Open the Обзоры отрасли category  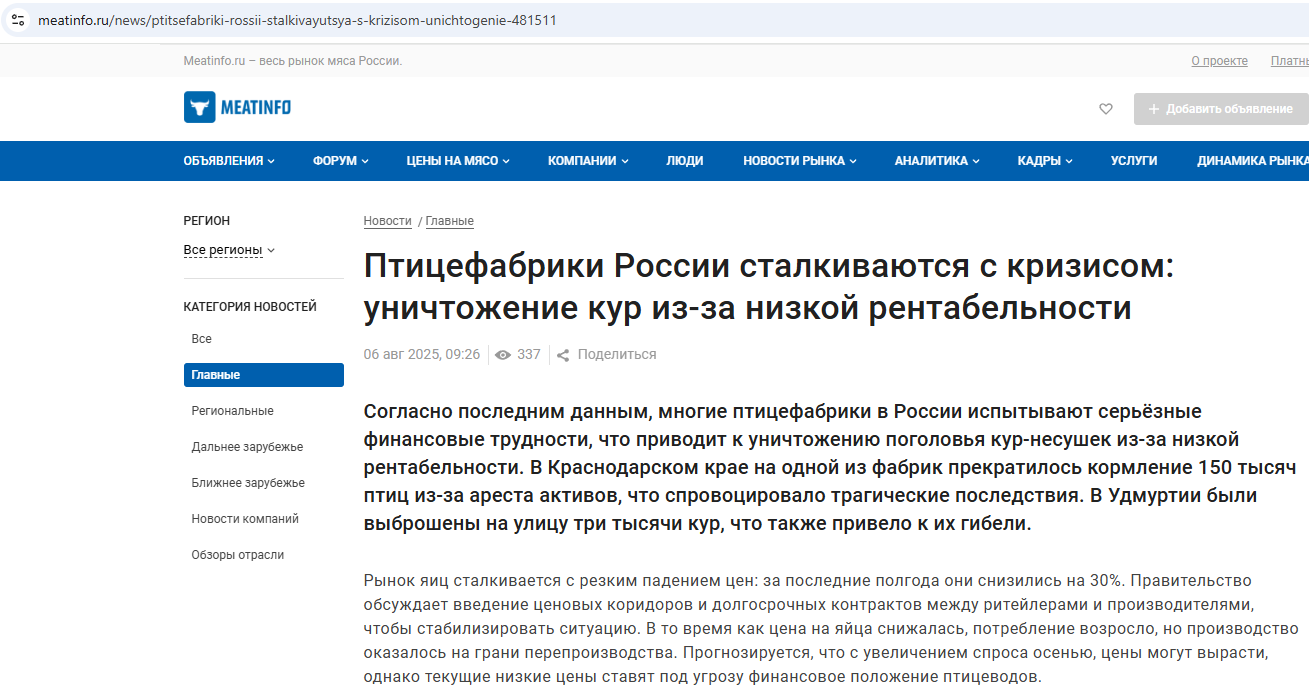point(238,555)
